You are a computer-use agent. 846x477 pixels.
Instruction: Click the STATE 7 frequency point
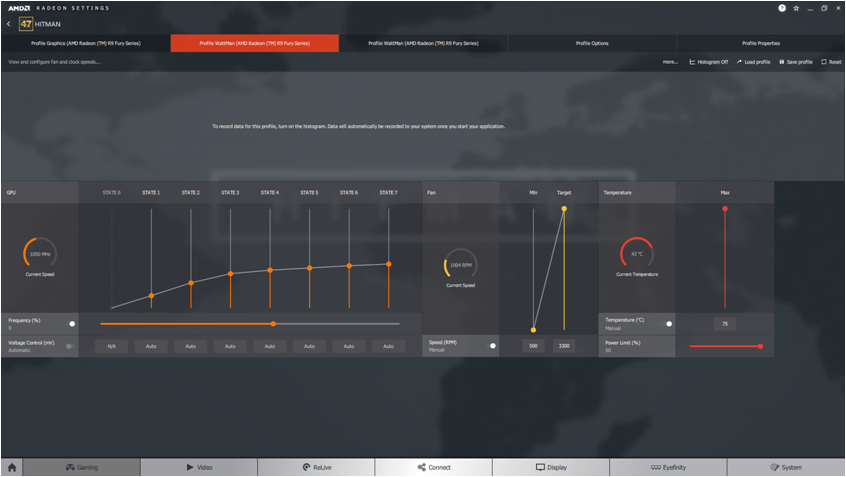(x=388, y=264)
